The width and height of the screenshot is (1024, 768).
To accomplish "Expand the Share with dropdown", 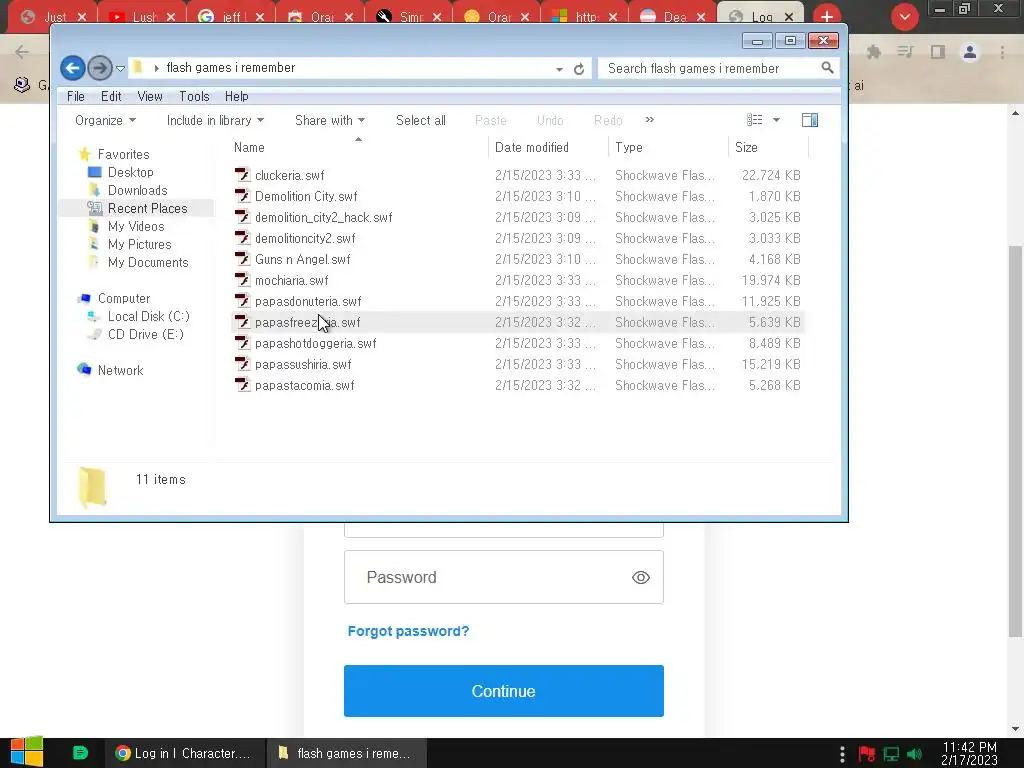I will [x=330, y=120].
